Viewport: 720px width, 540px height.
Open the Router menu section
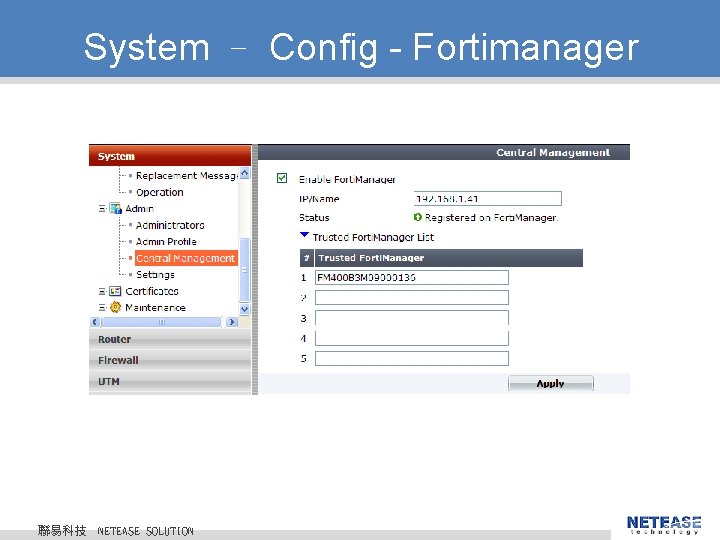pyautogui.click(x=170, y=339)
